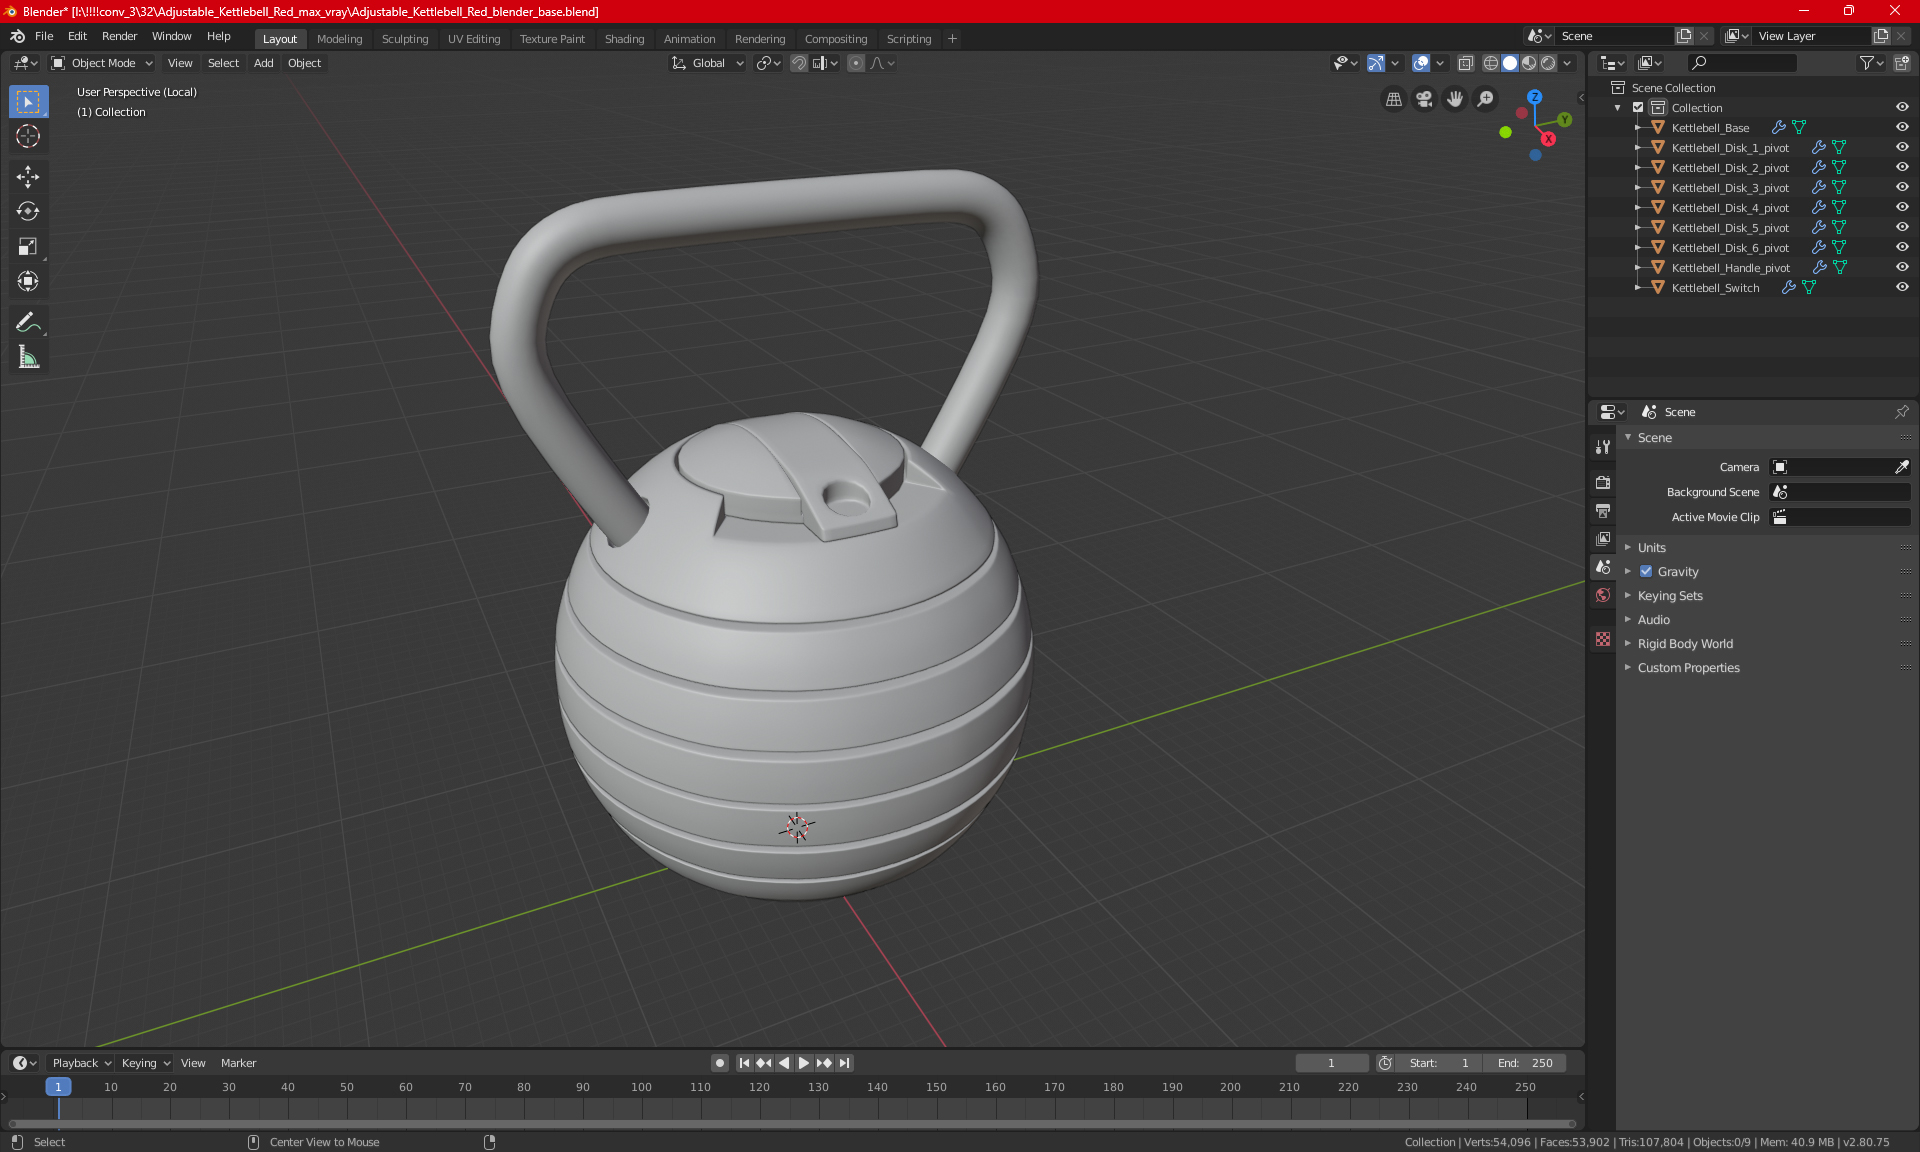Expand the Rigid Body World panel
The width and height of the screenshot is (1920, 1152).
tap(1684, 644)
